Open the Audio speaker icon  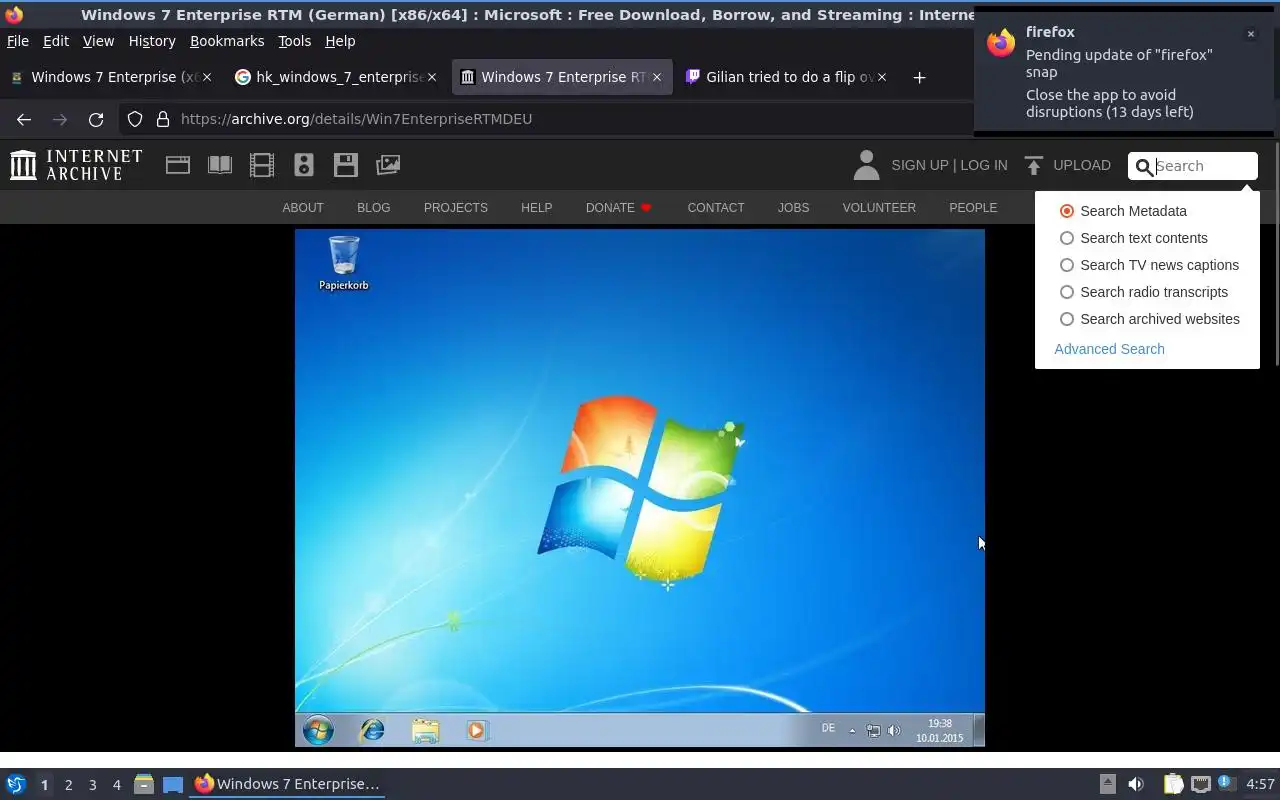[304, 165]
